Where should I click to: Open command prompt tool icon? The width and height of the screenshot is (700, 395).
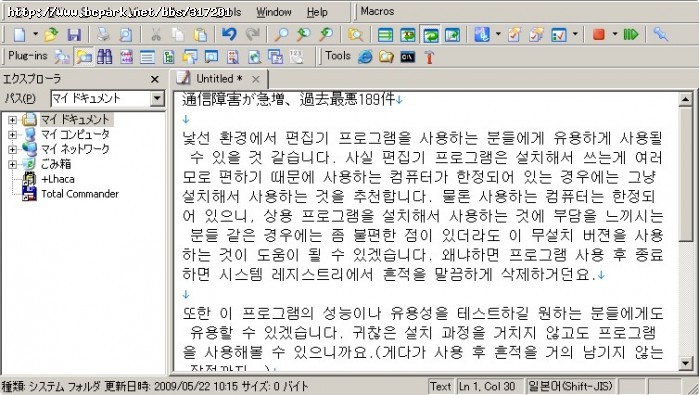coord(408,57)
